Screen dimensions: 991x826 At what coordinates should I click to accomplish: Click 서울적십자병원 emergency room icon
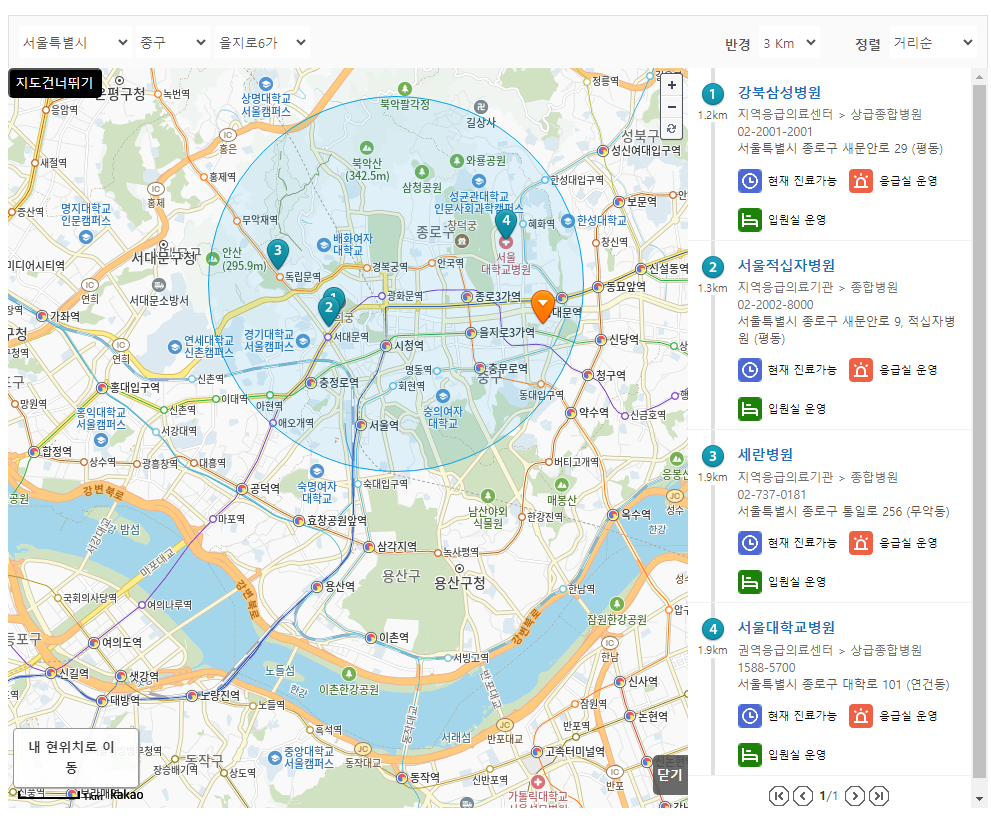pyautogui.click(x=860, y=370)
